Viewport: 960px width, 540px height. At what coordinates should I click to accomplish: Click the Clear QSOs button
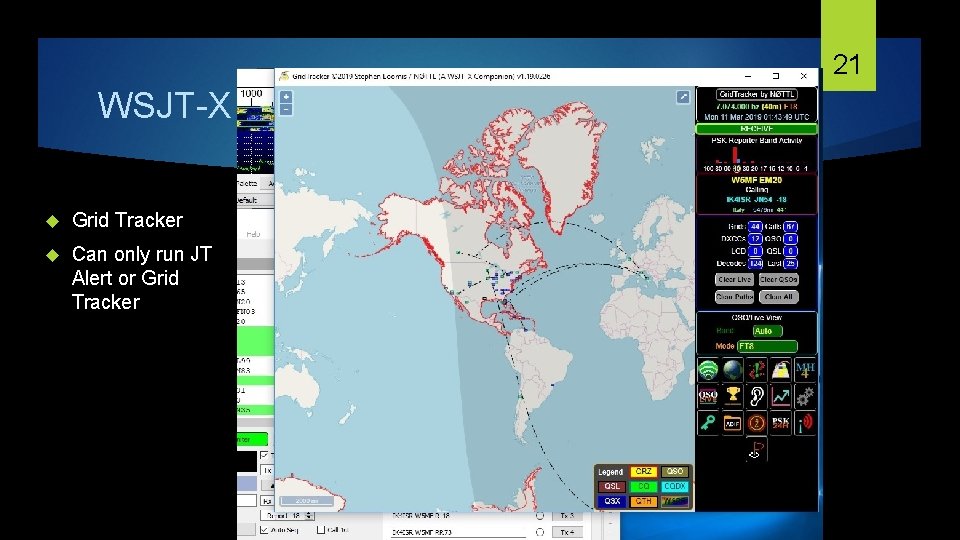pyautogui.click(x=779, y=279)
